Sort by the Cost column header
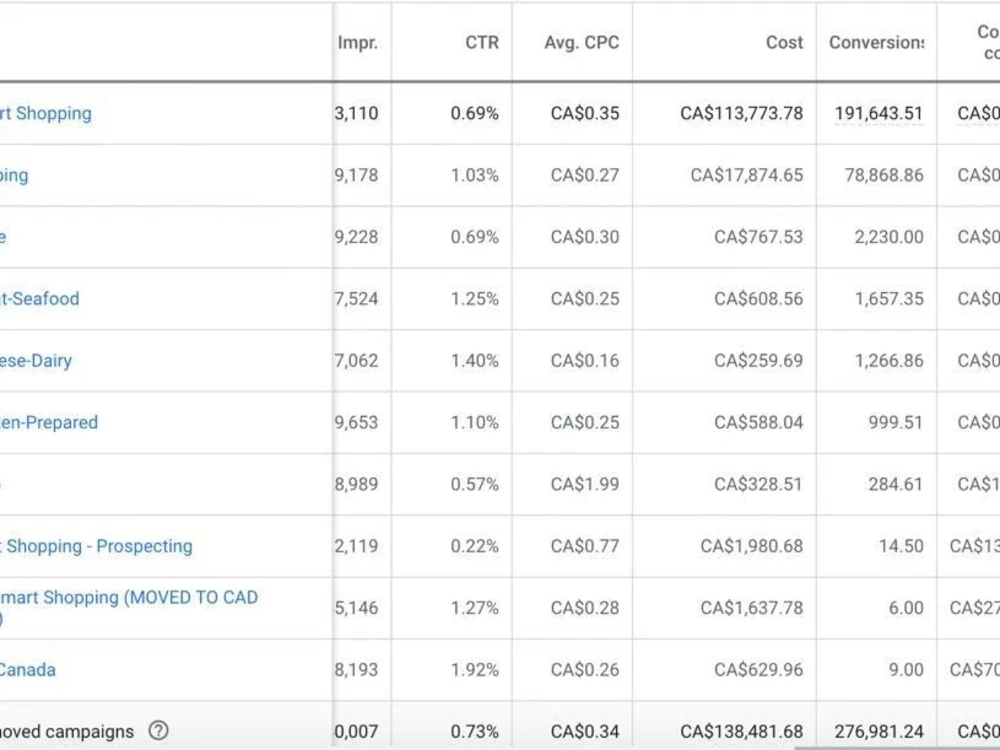The height and width of the screenshot is (750, 1000). (784, 43)
